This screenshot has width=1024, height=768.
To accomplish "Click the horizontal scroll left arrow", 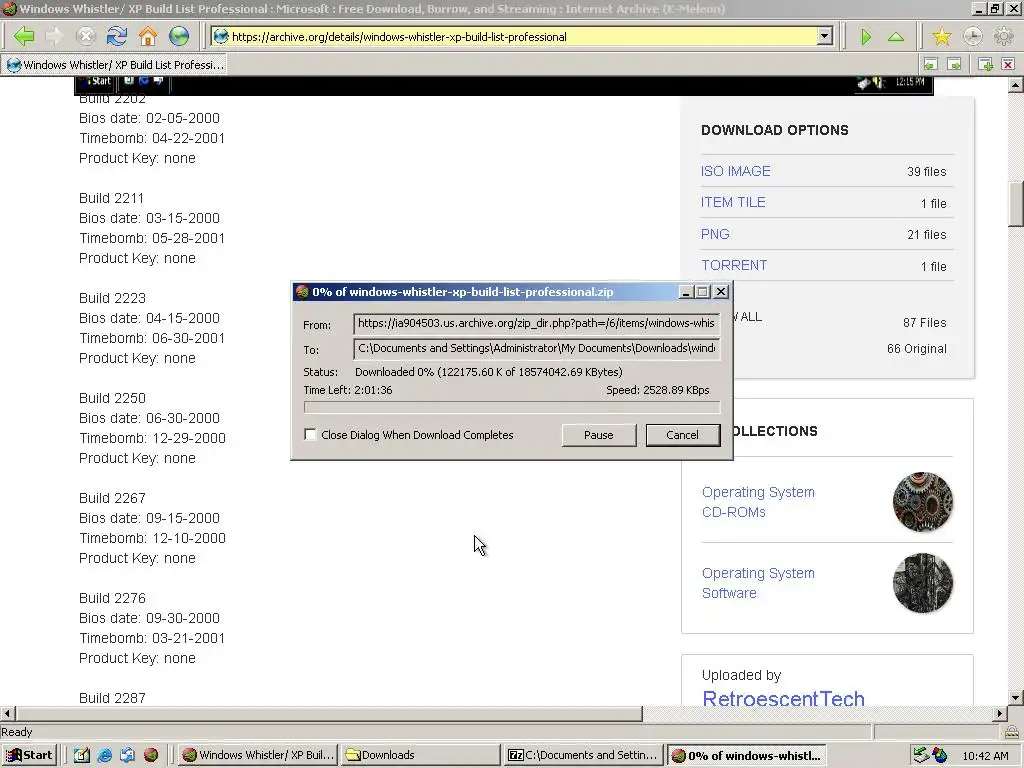I will point(8,714).
